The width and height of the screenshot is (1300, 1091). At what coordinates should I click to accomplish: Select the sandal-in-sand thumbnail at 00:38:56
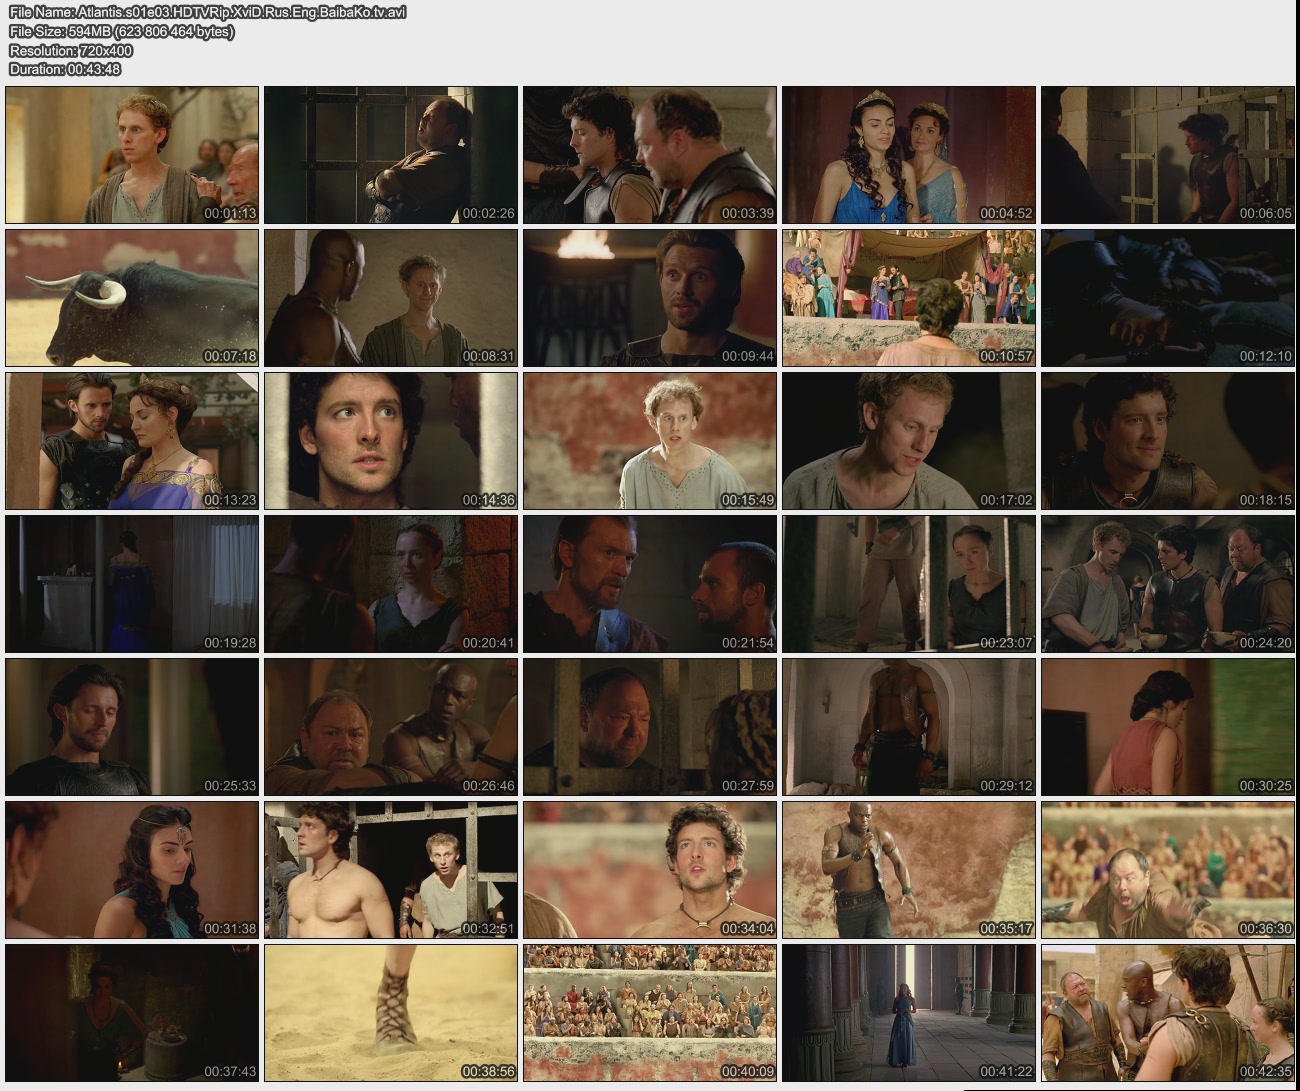coord(391,1013)
